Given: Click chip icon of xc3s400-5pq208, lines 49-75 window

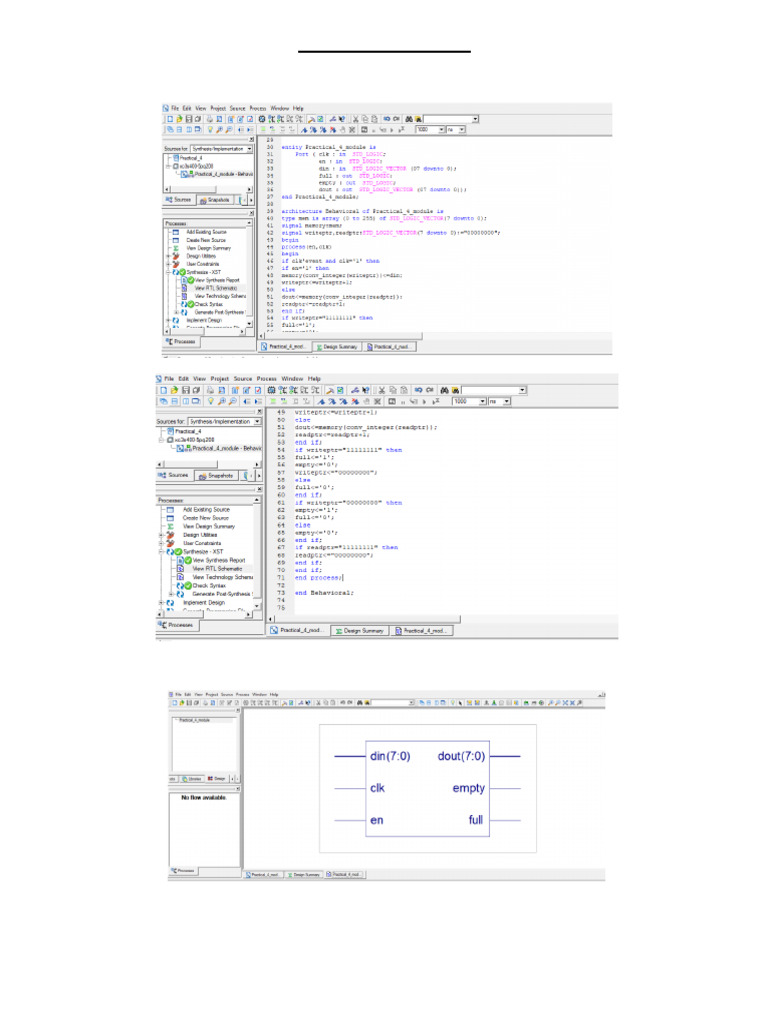Looking at the screenshot, I should click(170, 440).
